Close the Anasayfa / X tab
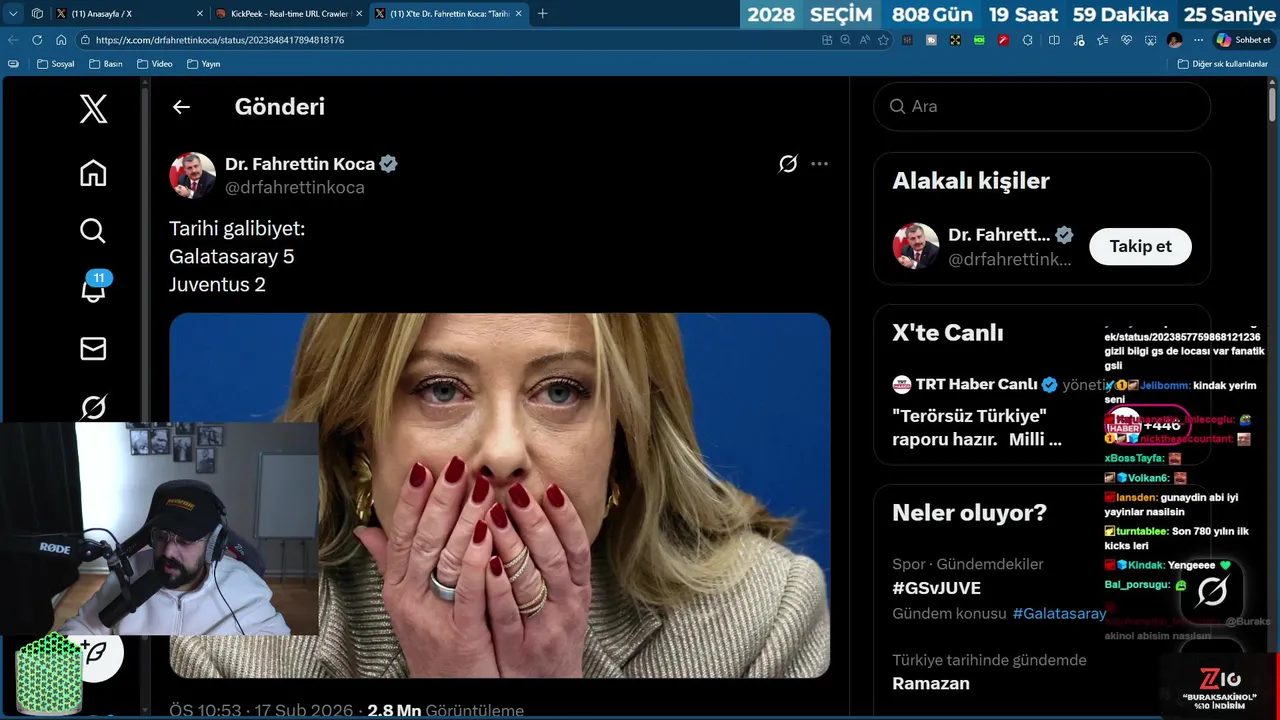 (199, 13)
